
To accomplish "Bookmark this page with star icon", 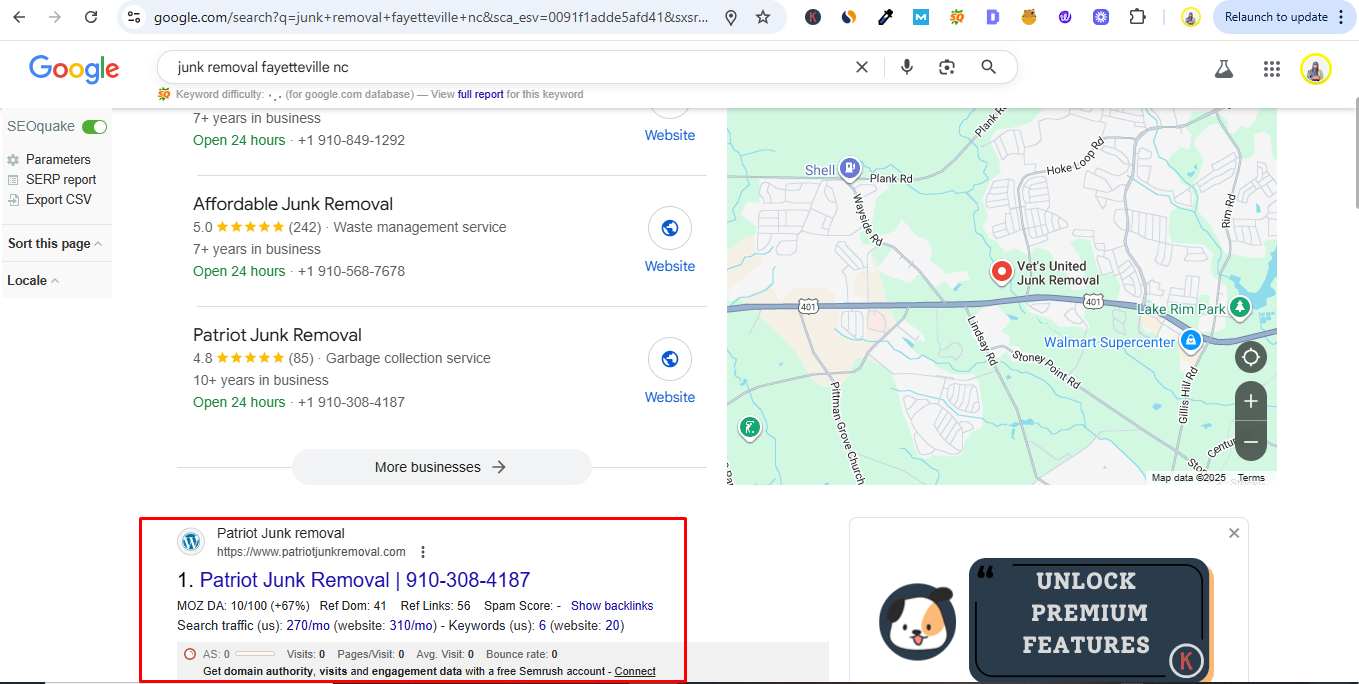I will point(763,17).
